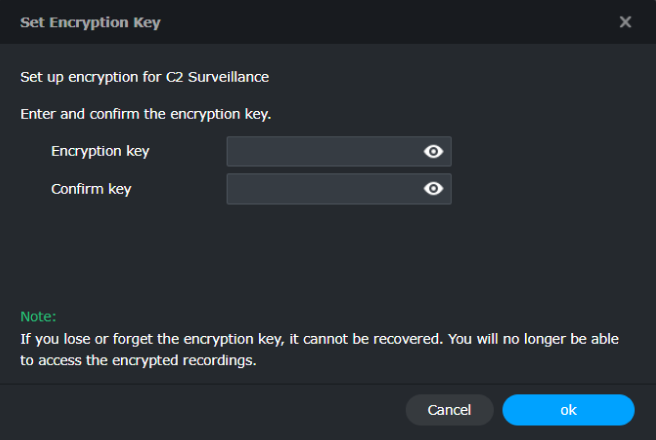The width and height of the screenshot is (656, 440).
Task: Click the "Set Encryption Key" title text
Action: (90, 22)
